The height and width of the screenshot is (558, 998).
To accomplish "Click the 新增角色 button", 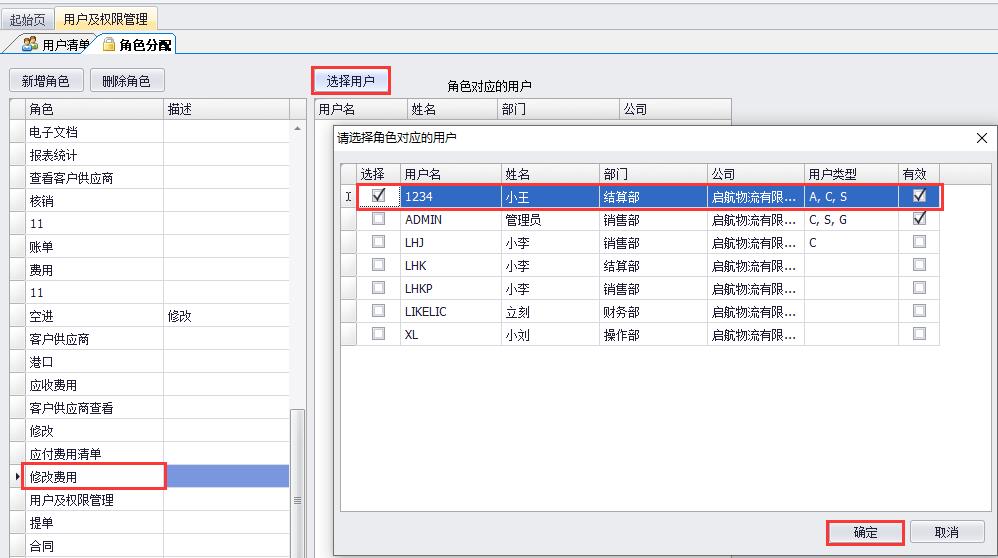I will (46, 81).
